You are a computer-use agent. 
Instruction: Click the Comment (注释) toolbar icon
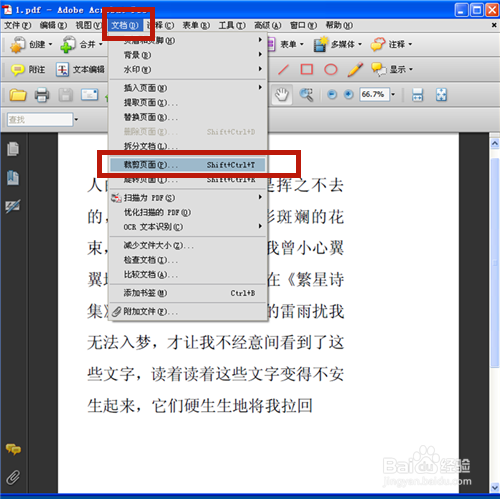[378, 44]
